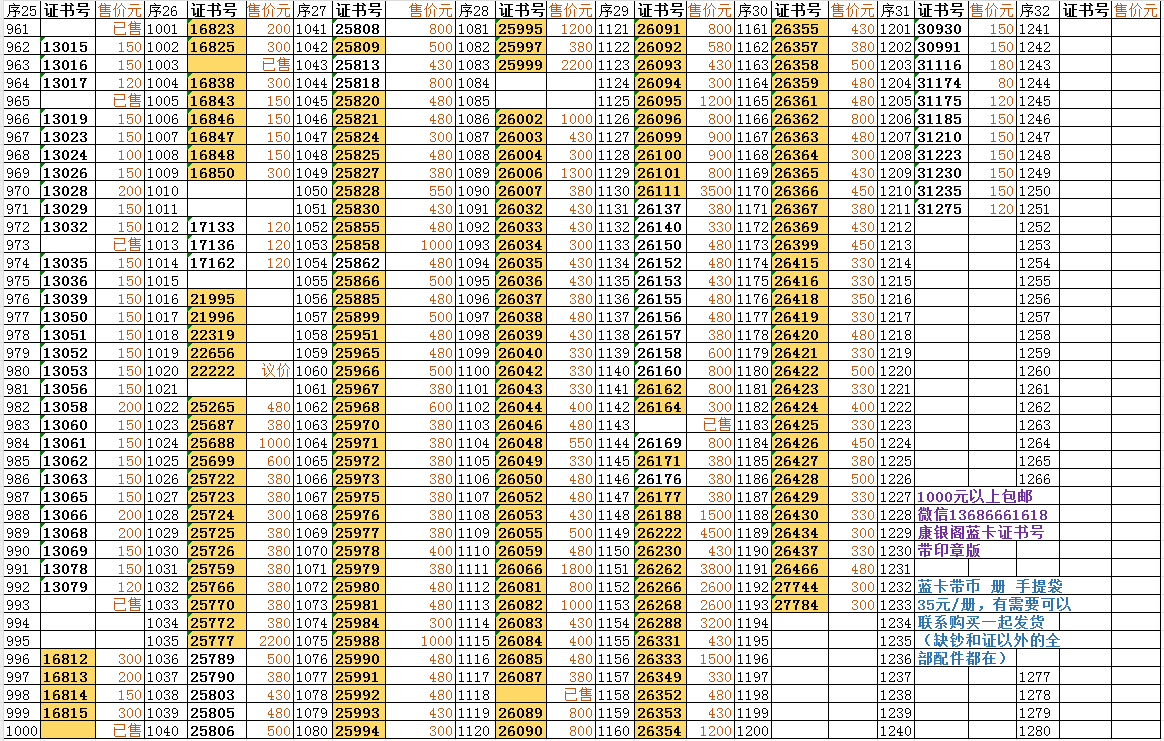Click the 1000元以上包邮 note cell

[x=975, y=497]
